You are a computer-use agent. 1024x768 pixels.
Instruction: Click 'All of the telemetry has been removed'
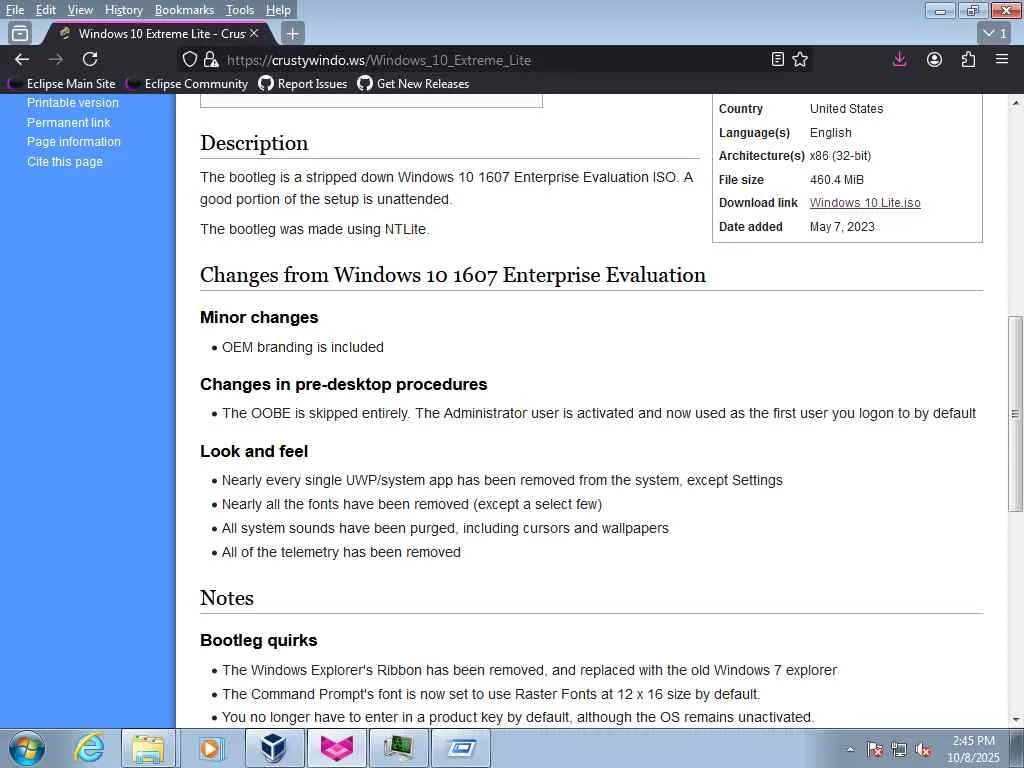tap(341, 552)
